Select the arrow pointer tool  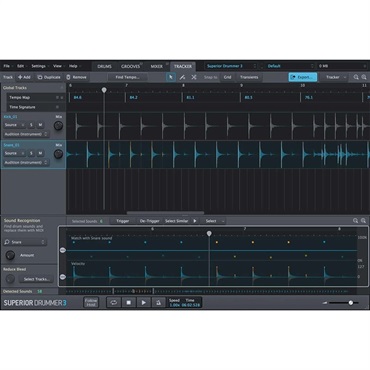point(171,77)
